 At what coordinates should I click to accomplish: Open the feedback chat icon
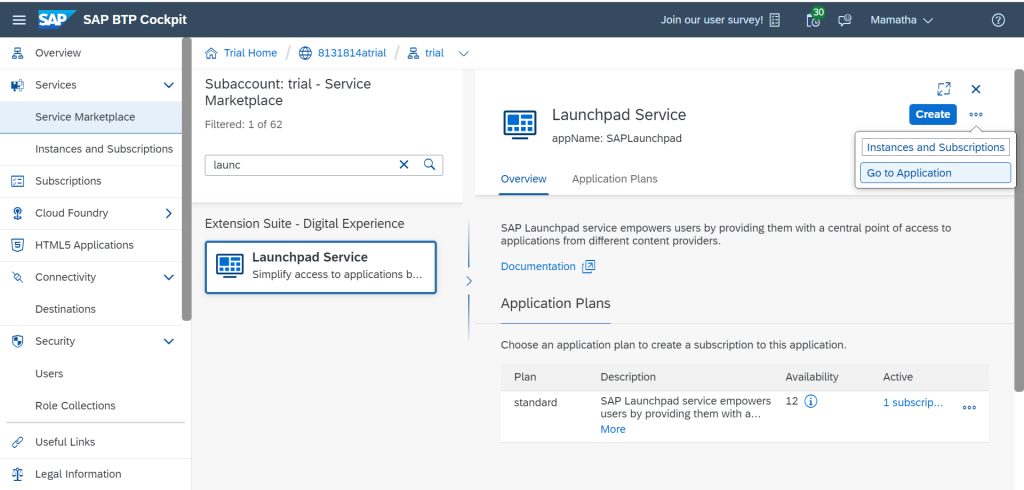tap(845, 20)
